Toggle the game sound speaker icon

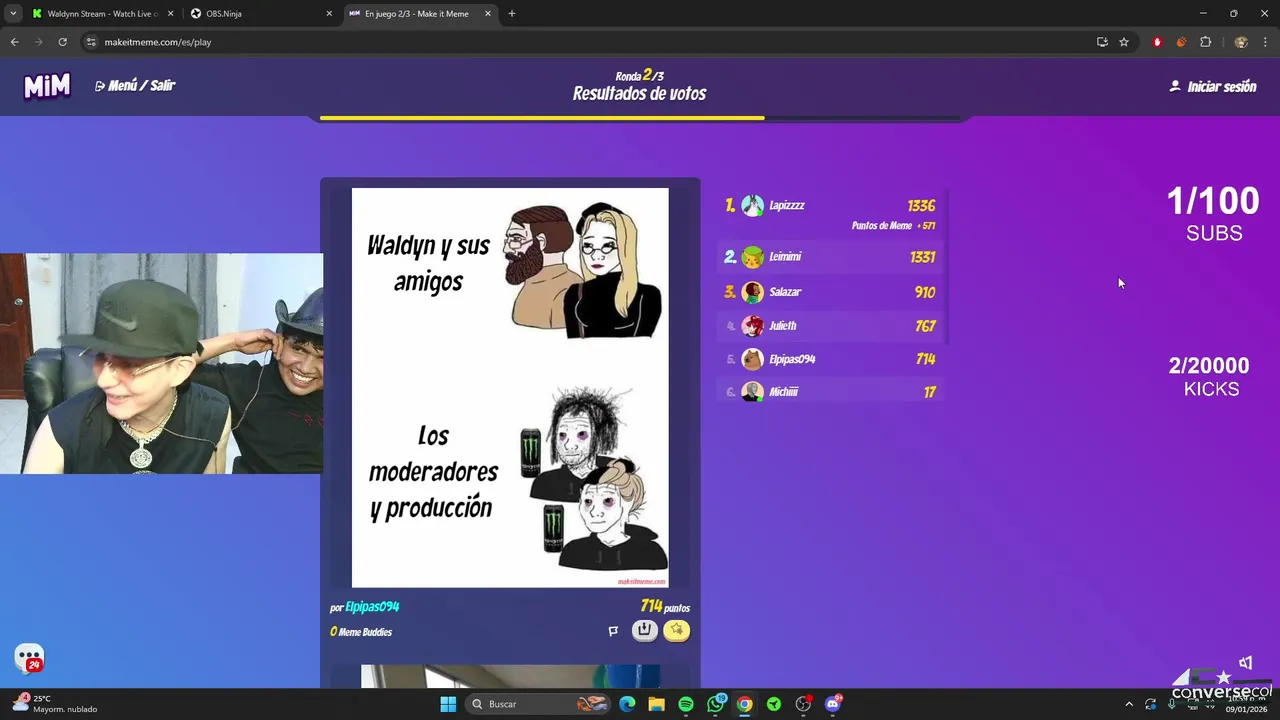tap(1246, 663)
